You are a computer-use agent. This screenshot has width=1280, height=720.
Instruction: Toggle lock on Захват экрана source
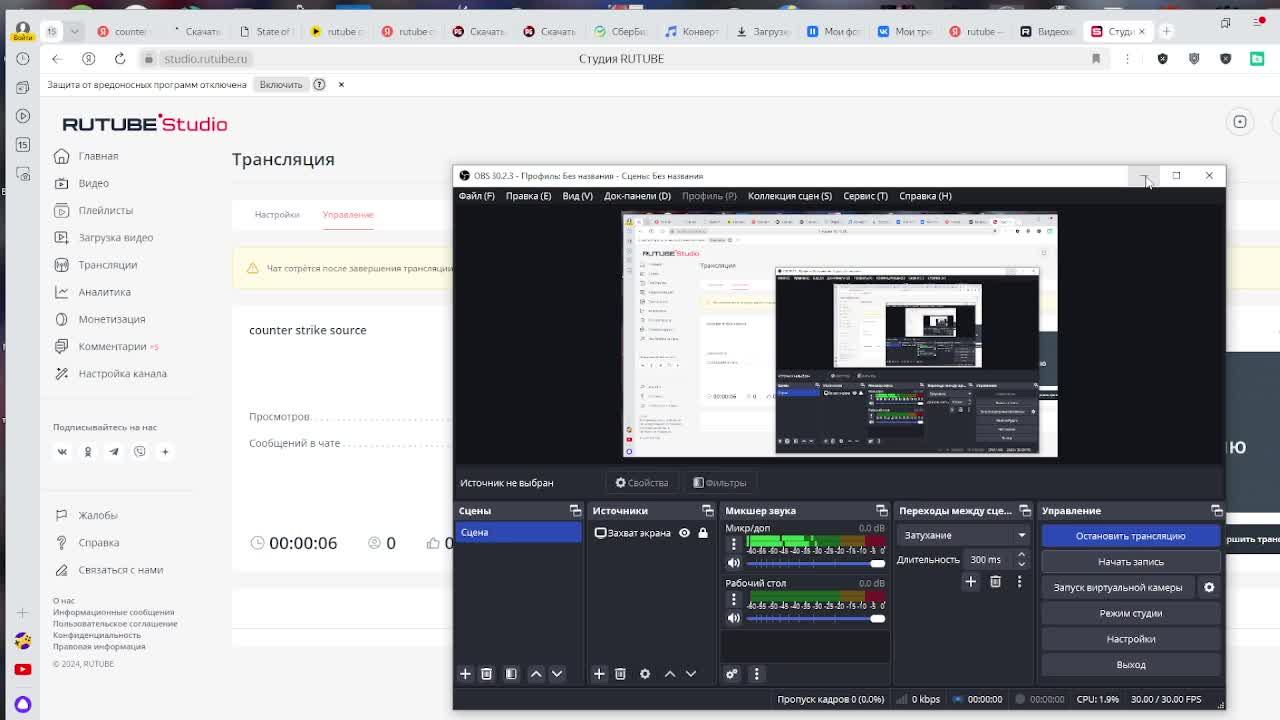click(x=703, y=533)
